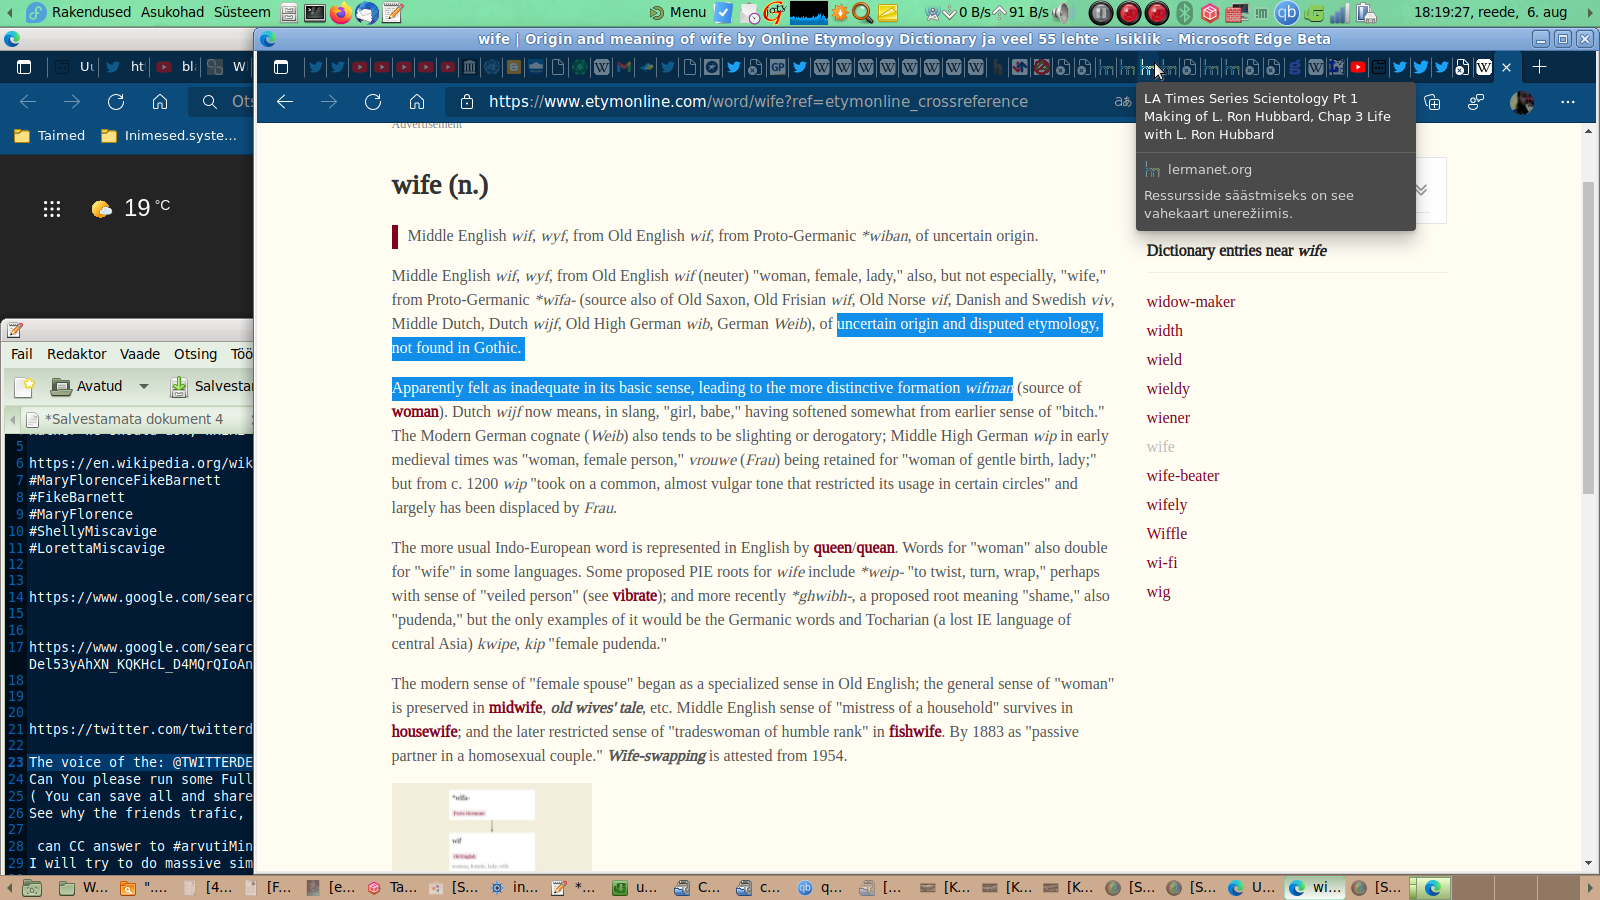Image resolution: width=1600 pixels, height=900 pixels.
Task: Open nearby entry 'wiener'
Action: click(1168, 418)
